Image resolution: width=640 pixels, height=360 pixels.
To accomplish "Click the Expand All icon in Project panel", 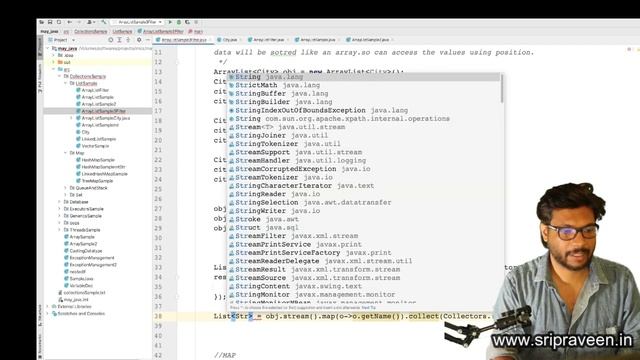I will coord(120,40).
